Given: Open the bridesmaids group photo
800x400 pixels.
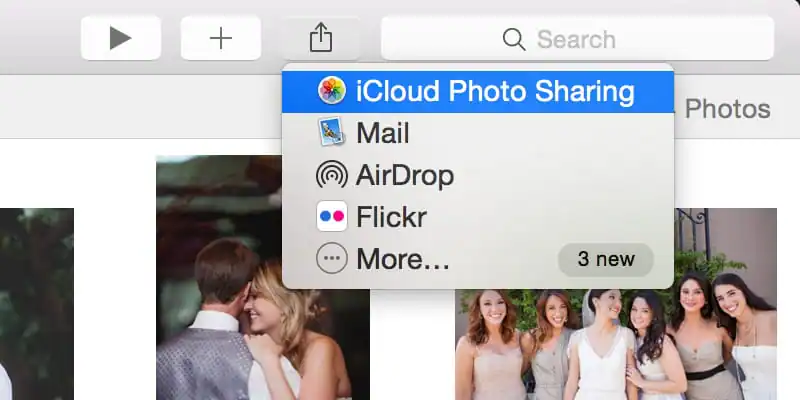Looking at the screenshot, I should [616, 304].
